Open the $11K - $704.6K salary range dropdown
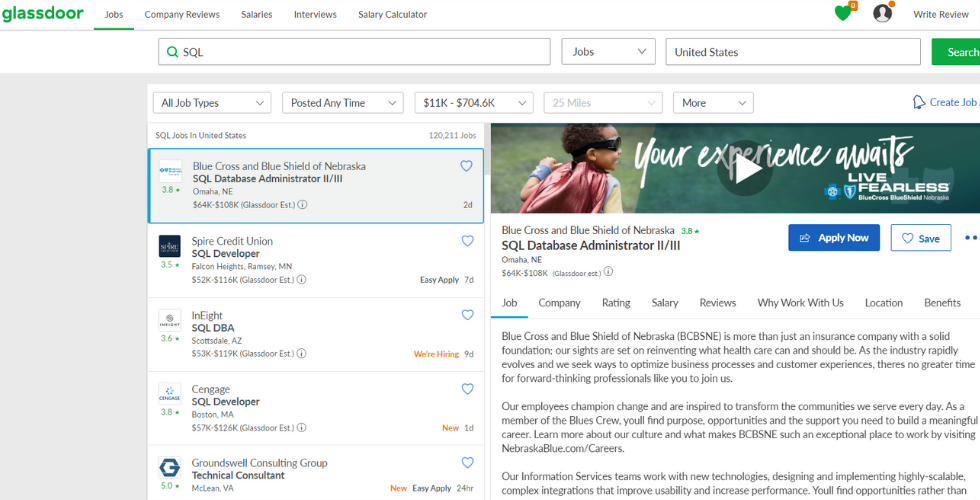This screenshot has height=500, width=980. click(474, 103)
